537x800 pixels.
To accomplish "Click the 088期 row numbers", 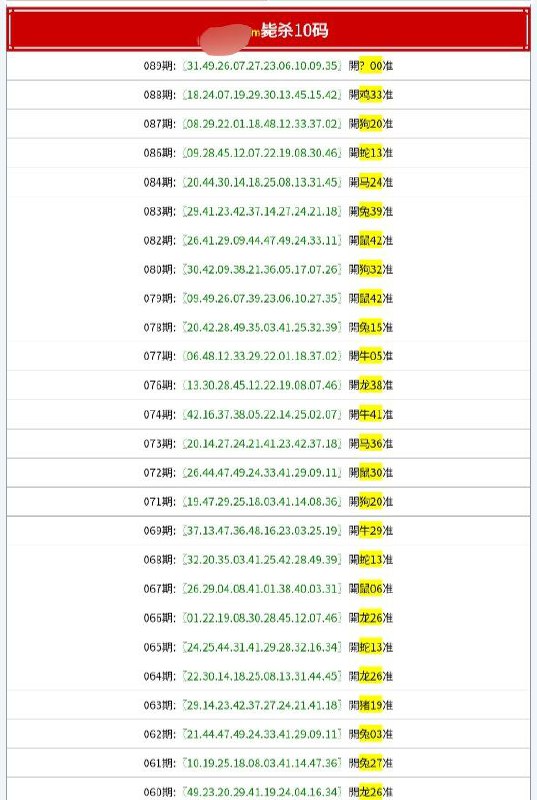I will click(262, 95).
